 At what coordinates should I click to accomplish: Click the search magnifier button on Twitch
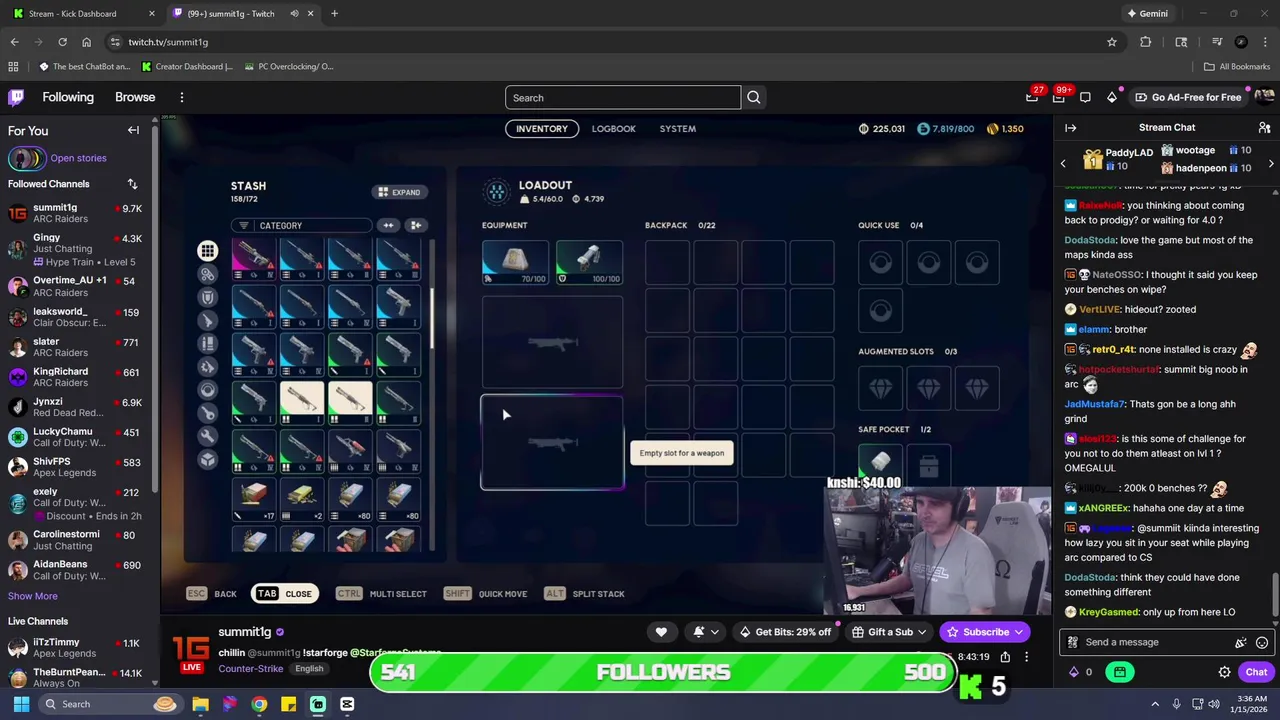pyautogui.click(x=754, y=97)
